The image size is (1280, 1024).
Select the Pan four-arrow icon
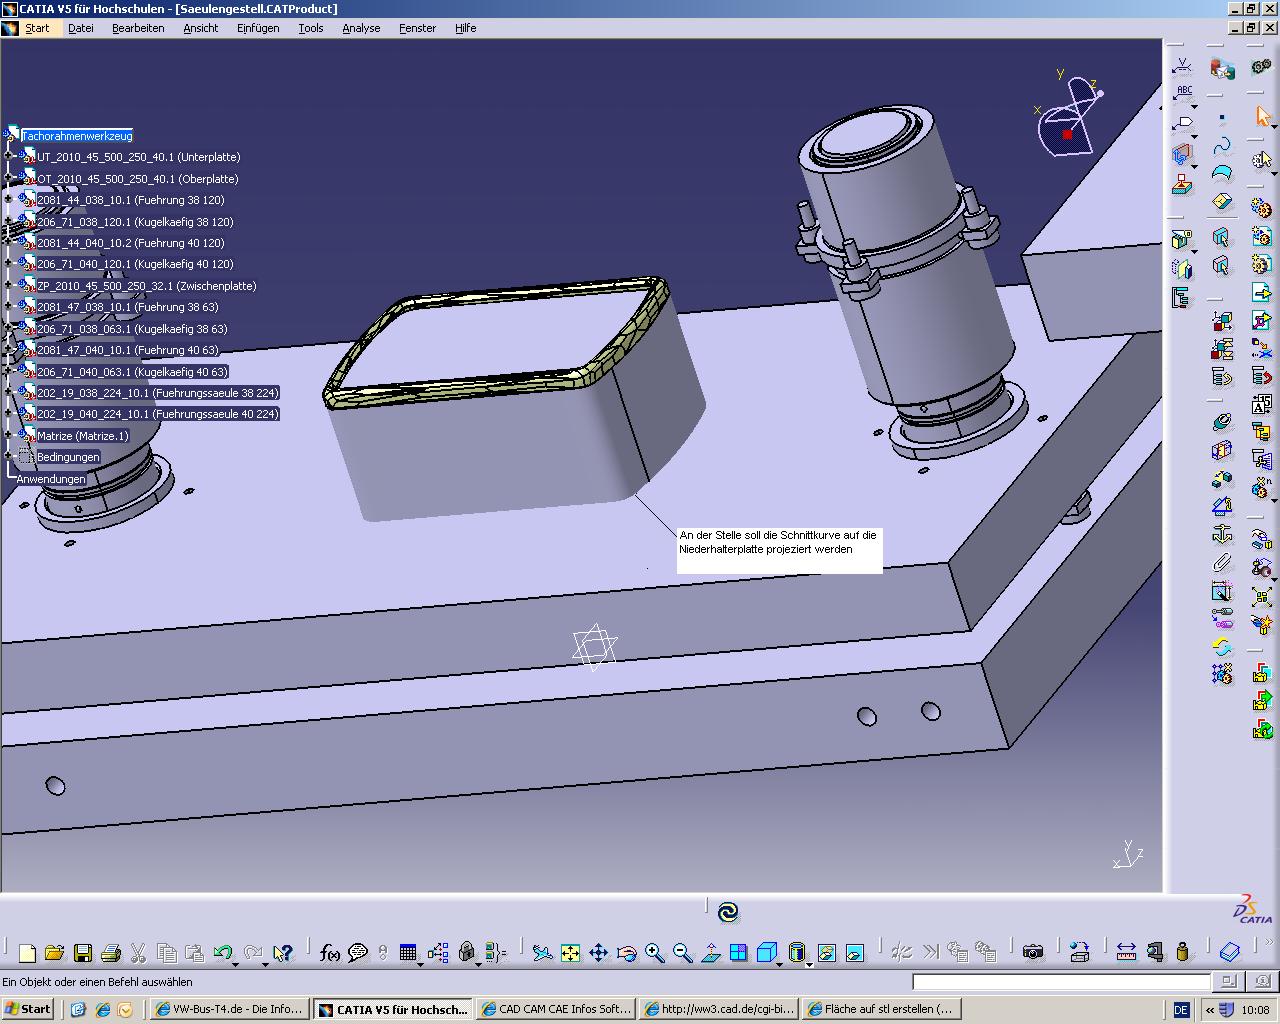click(598, 953)
